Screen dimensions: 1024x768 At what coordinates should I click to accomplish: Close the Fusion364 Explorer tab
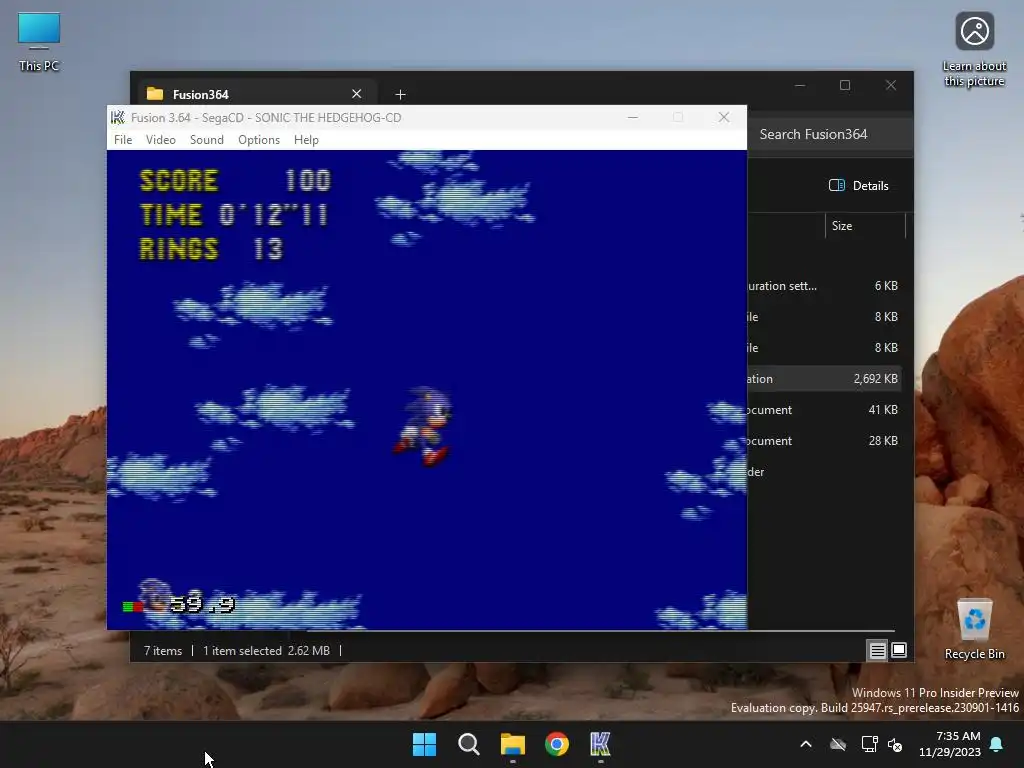[x=357, y=94]
